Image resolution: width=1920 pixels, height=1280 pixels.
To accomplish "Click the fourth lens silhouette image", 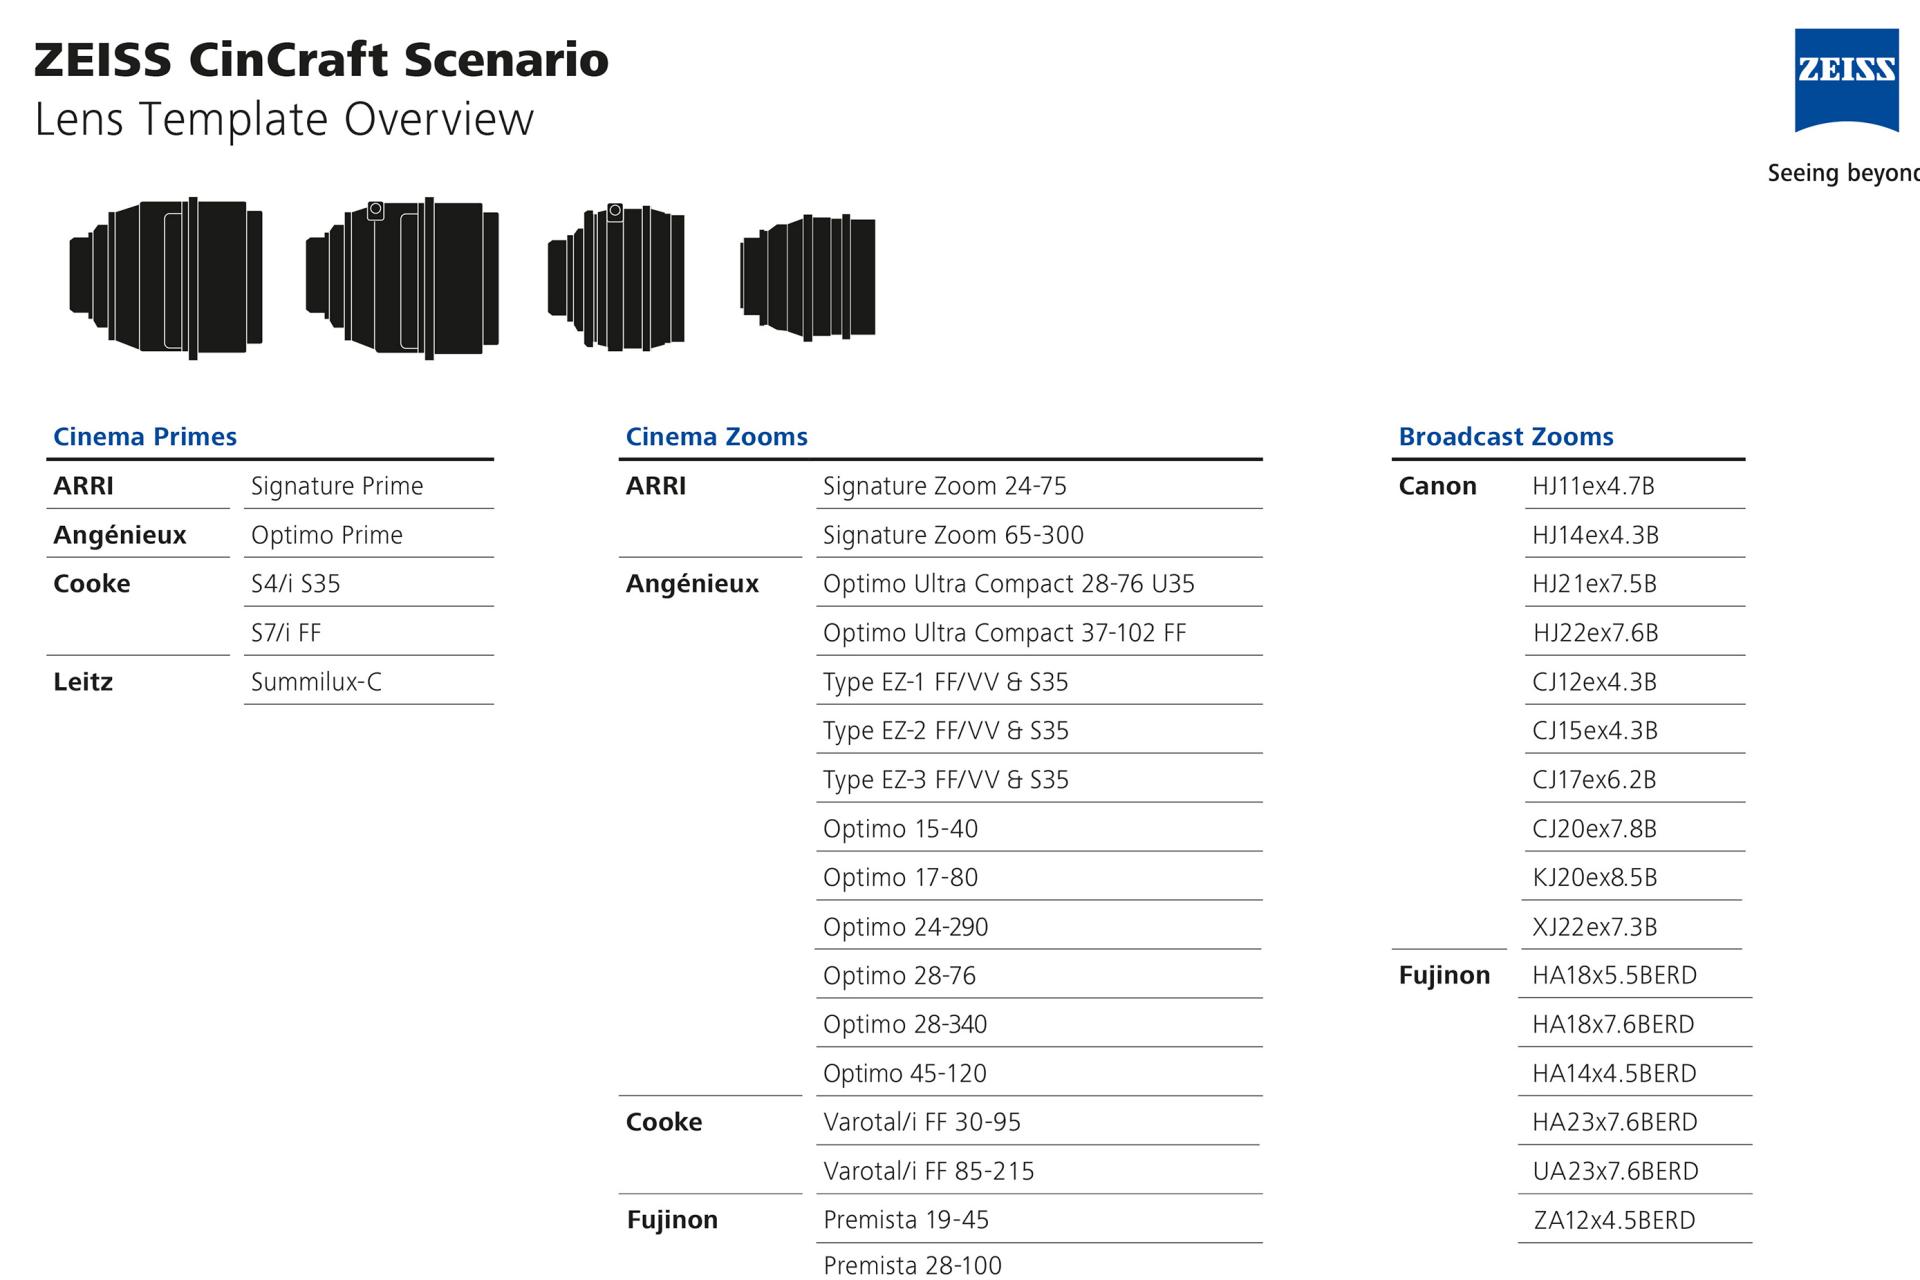I will 807,277.
